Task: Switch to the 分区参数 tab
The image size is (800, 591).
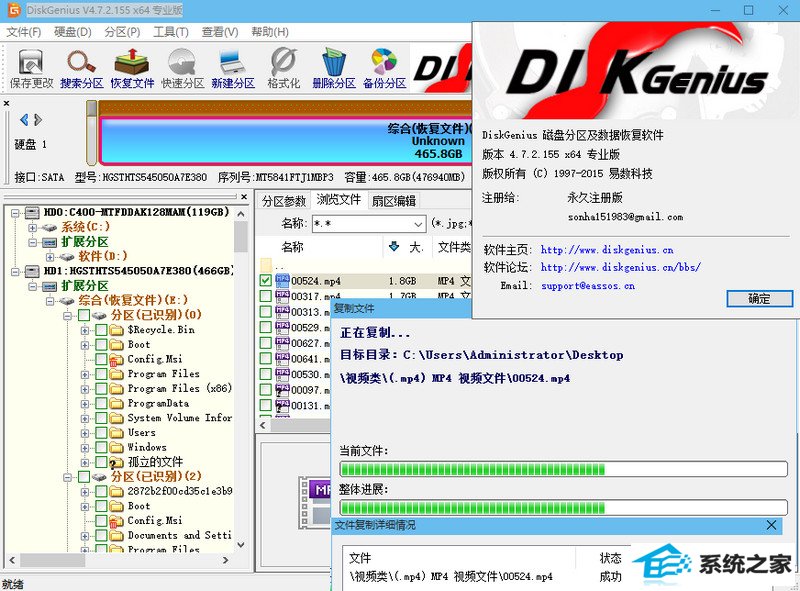Action: [x=284, y=201]
